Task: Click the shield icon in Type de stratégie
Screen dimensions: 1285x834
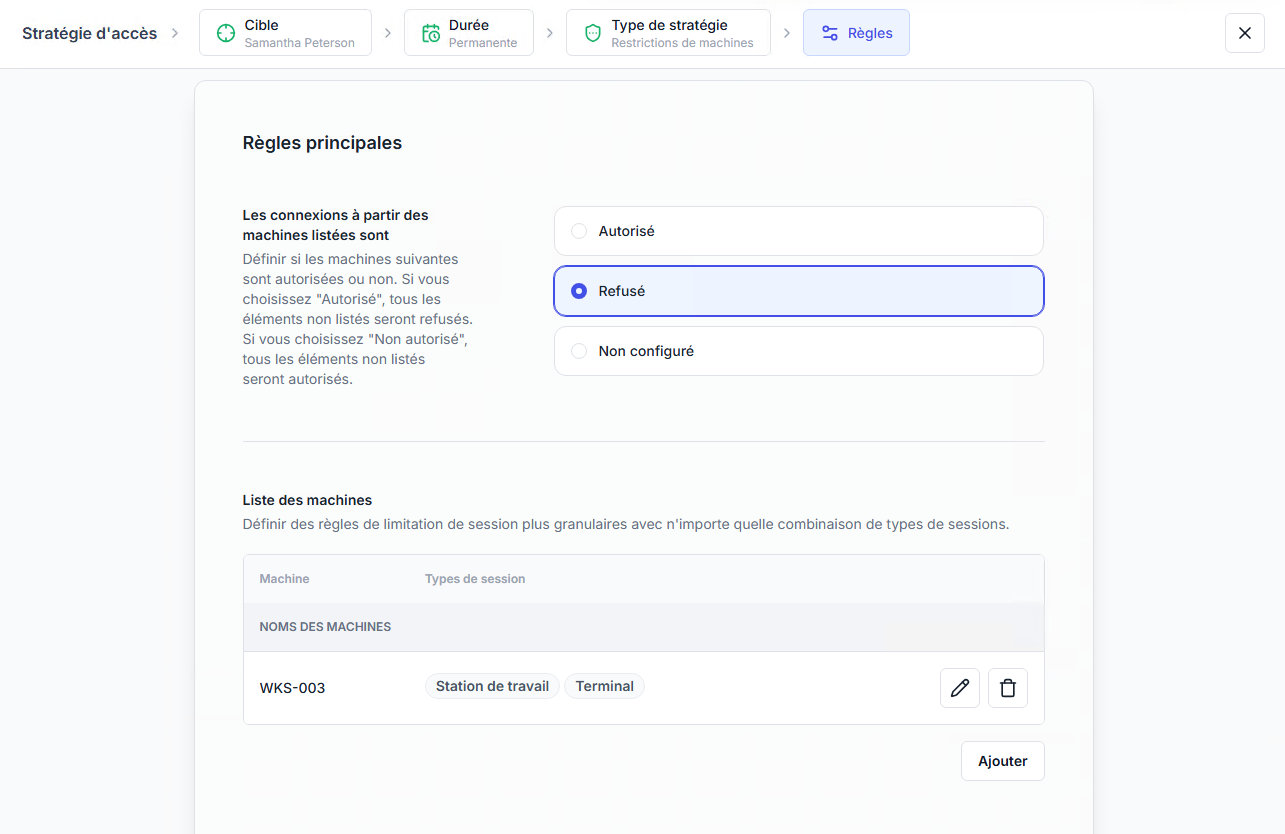Action: pos(593,33)
